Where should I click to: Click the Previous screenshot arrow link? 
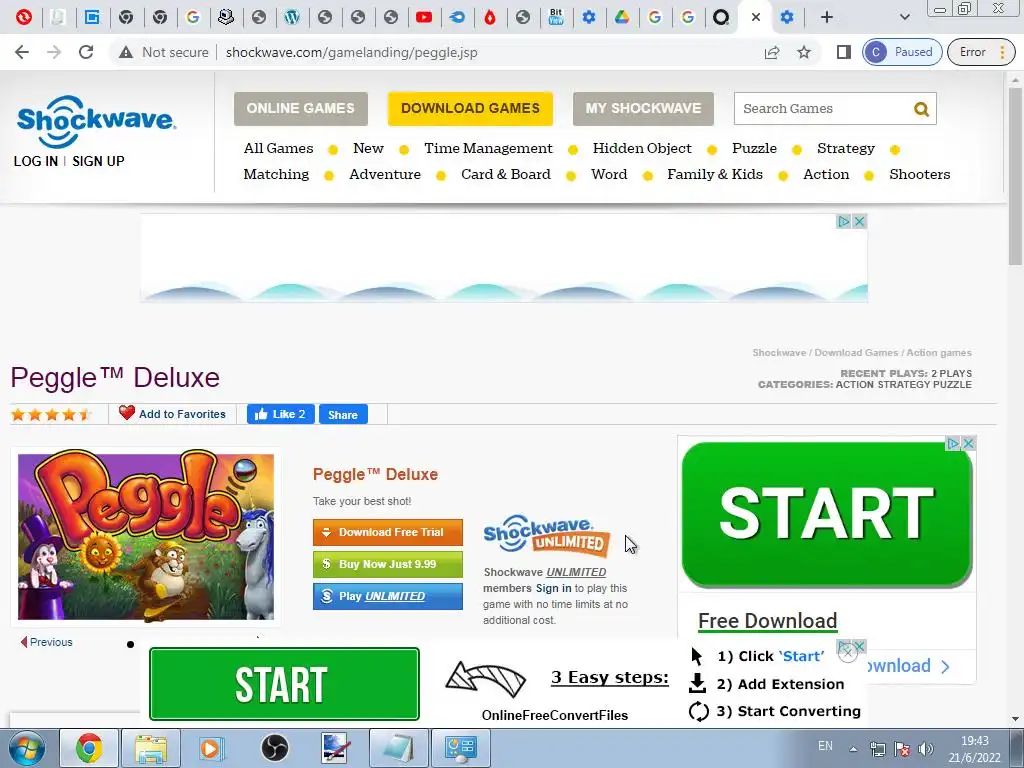[x=46, y=642]
